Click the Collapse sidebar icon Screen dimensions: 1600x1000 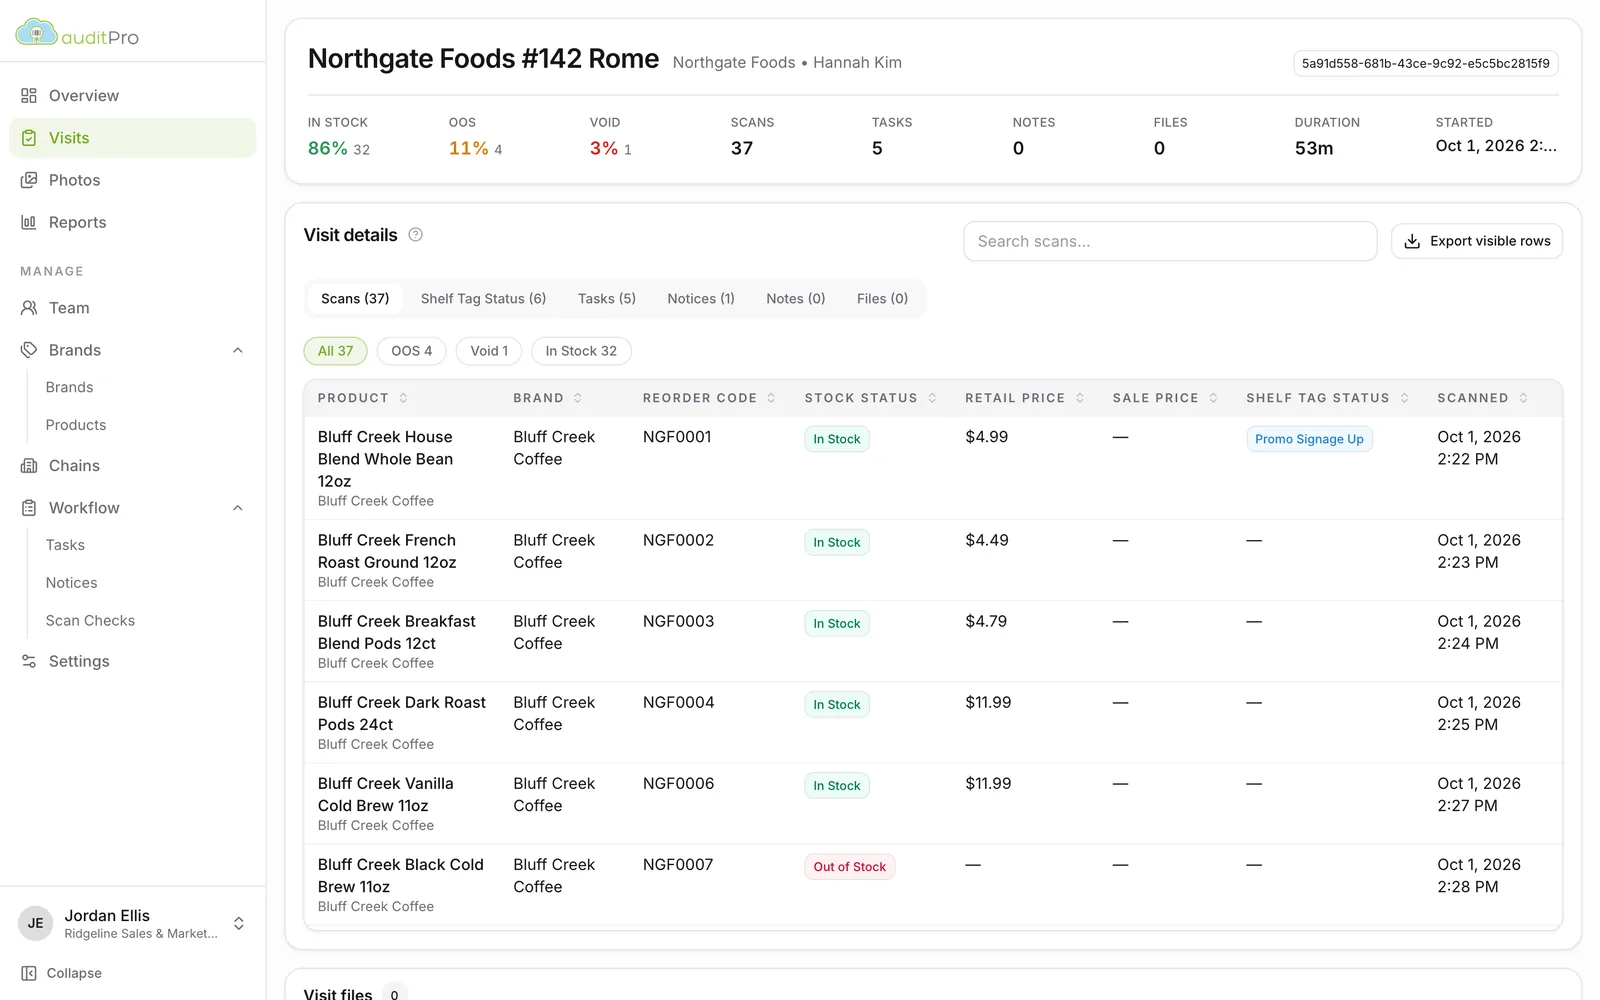29,973
